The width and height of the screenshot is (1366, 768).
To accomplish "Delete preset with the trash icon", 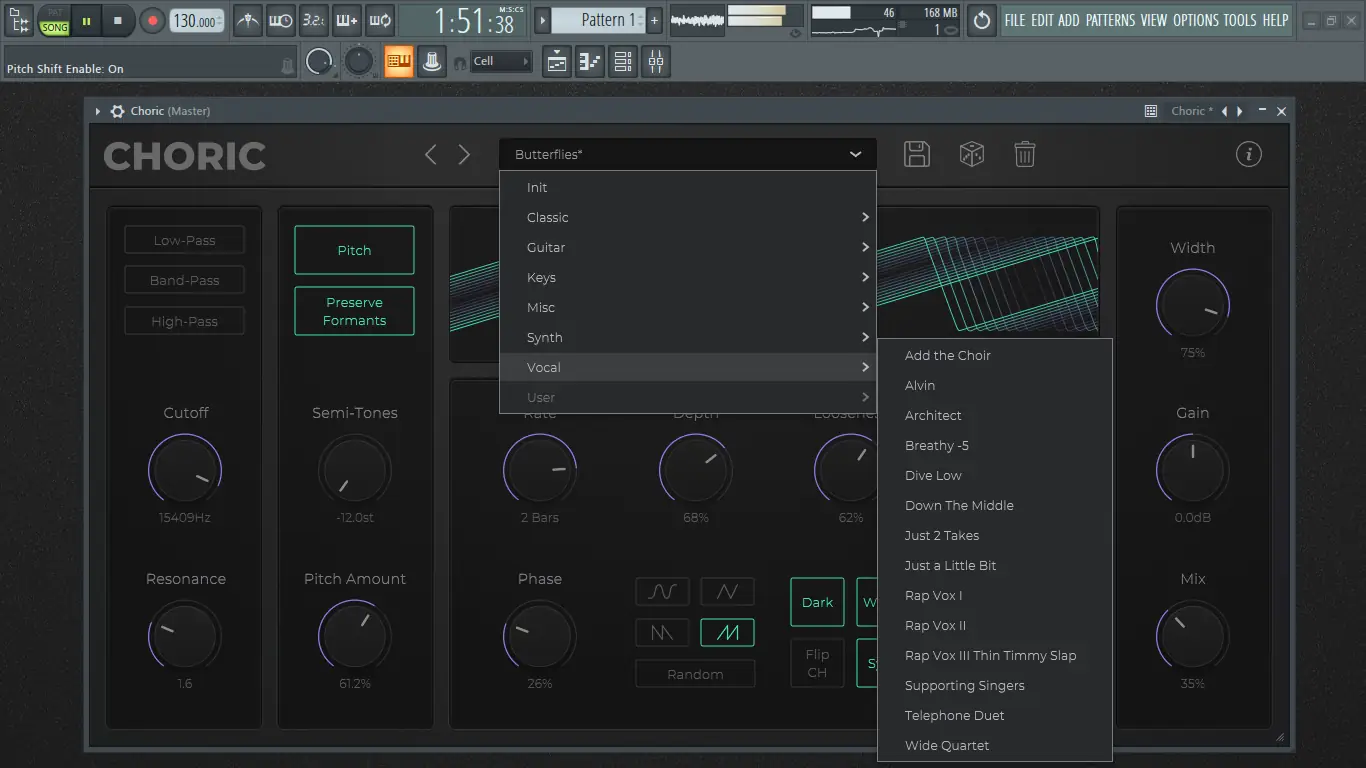I will 1024,154.
